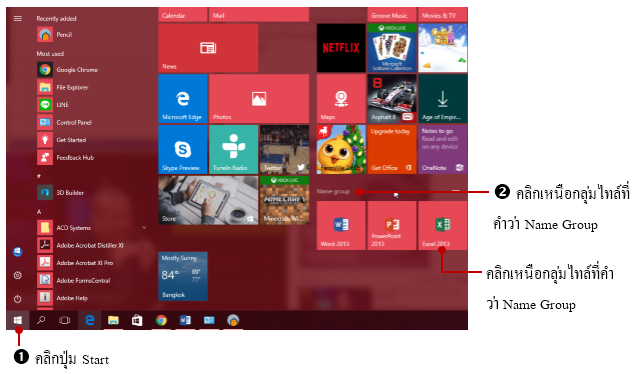Open the Maps tile
635x374 pixels.
[341, 98]
